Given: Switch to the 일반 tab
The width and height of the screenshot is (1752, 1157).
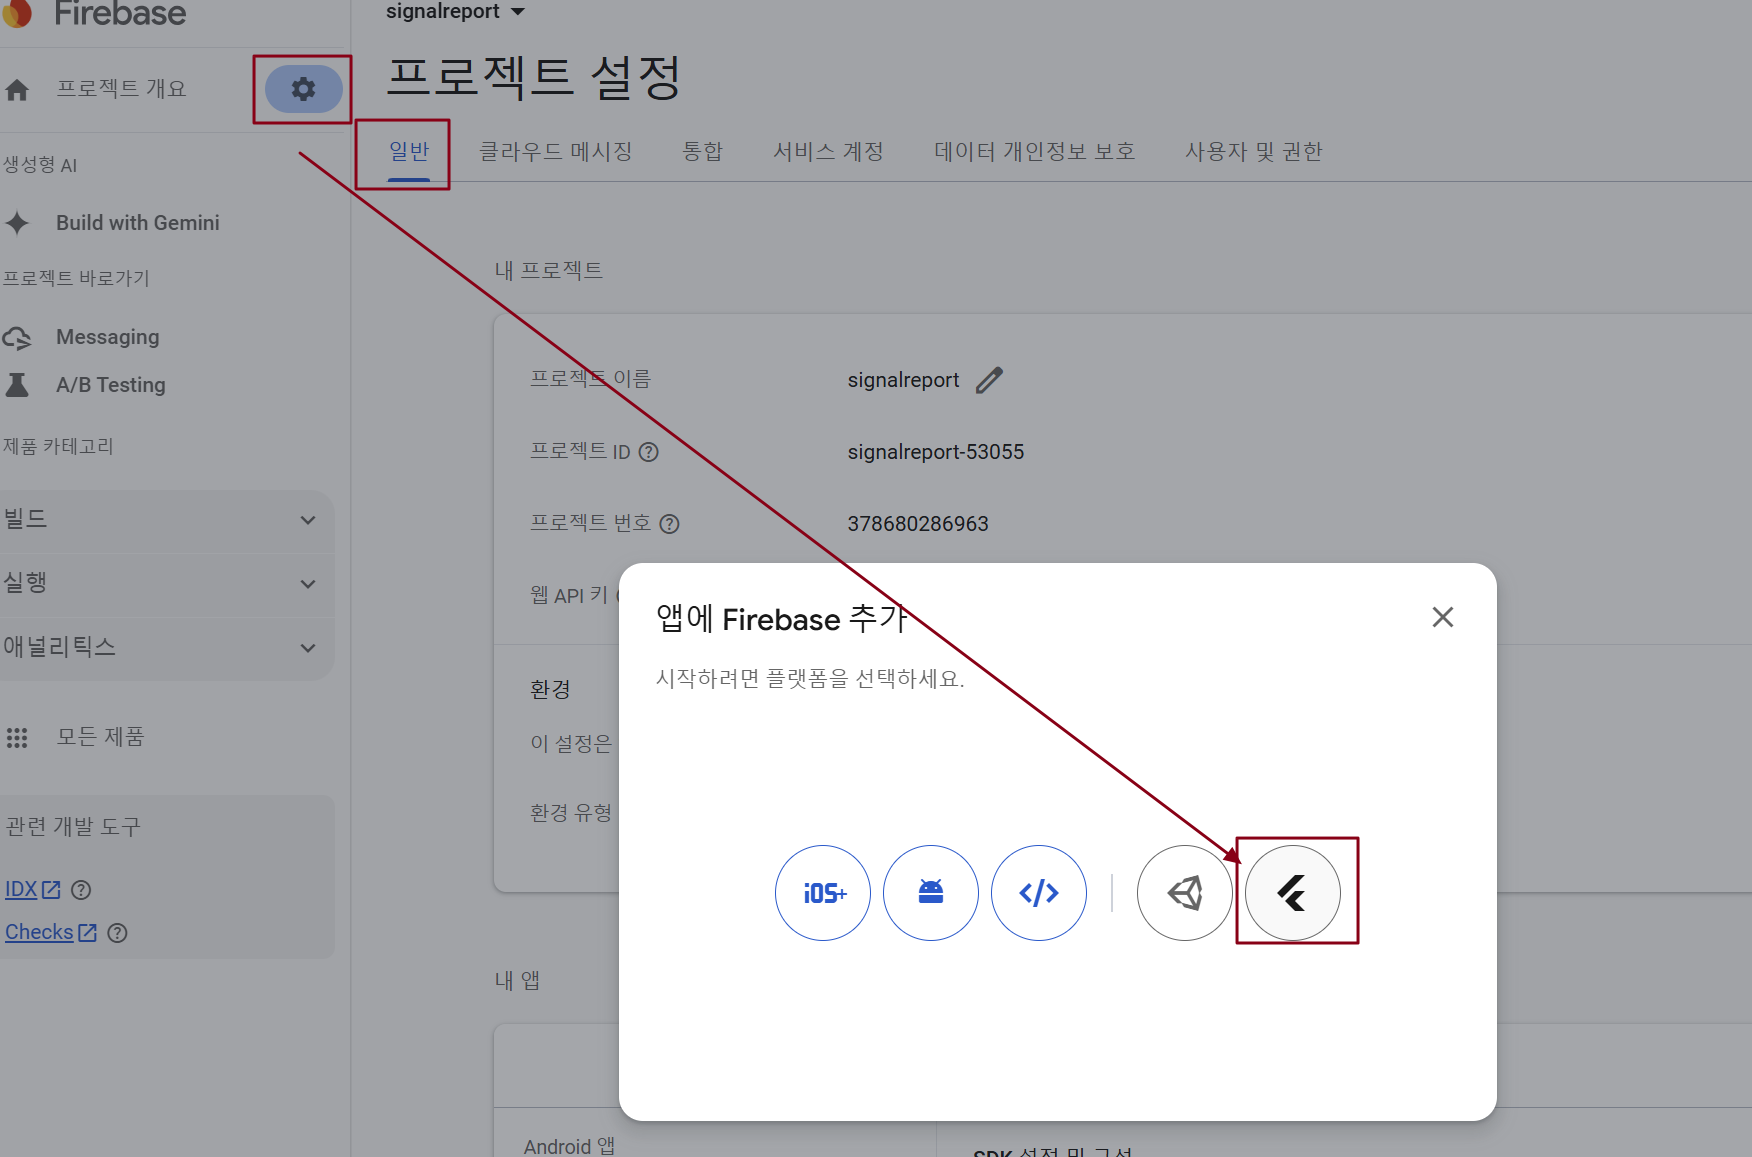Looking at the screenshot, I should [x=409, y=152].
